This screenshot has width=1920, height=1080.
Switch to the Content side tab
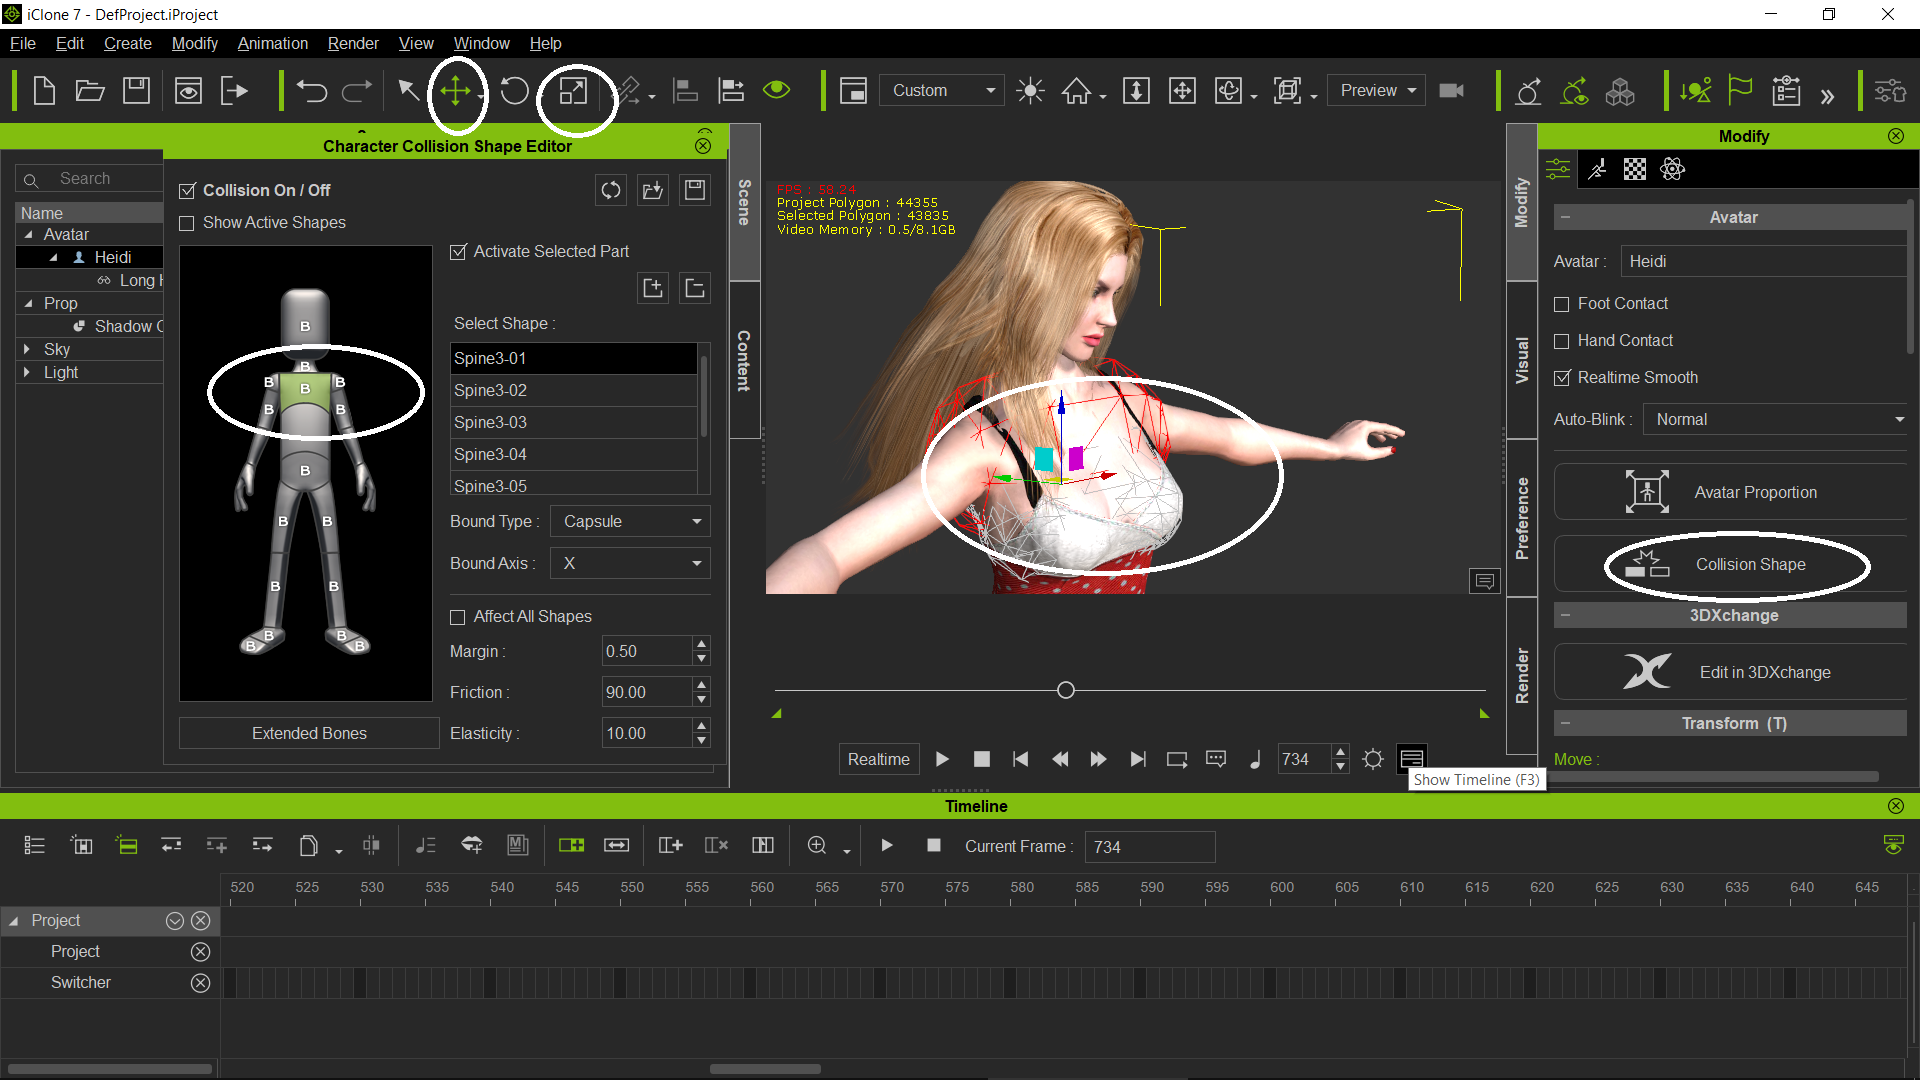744,360
